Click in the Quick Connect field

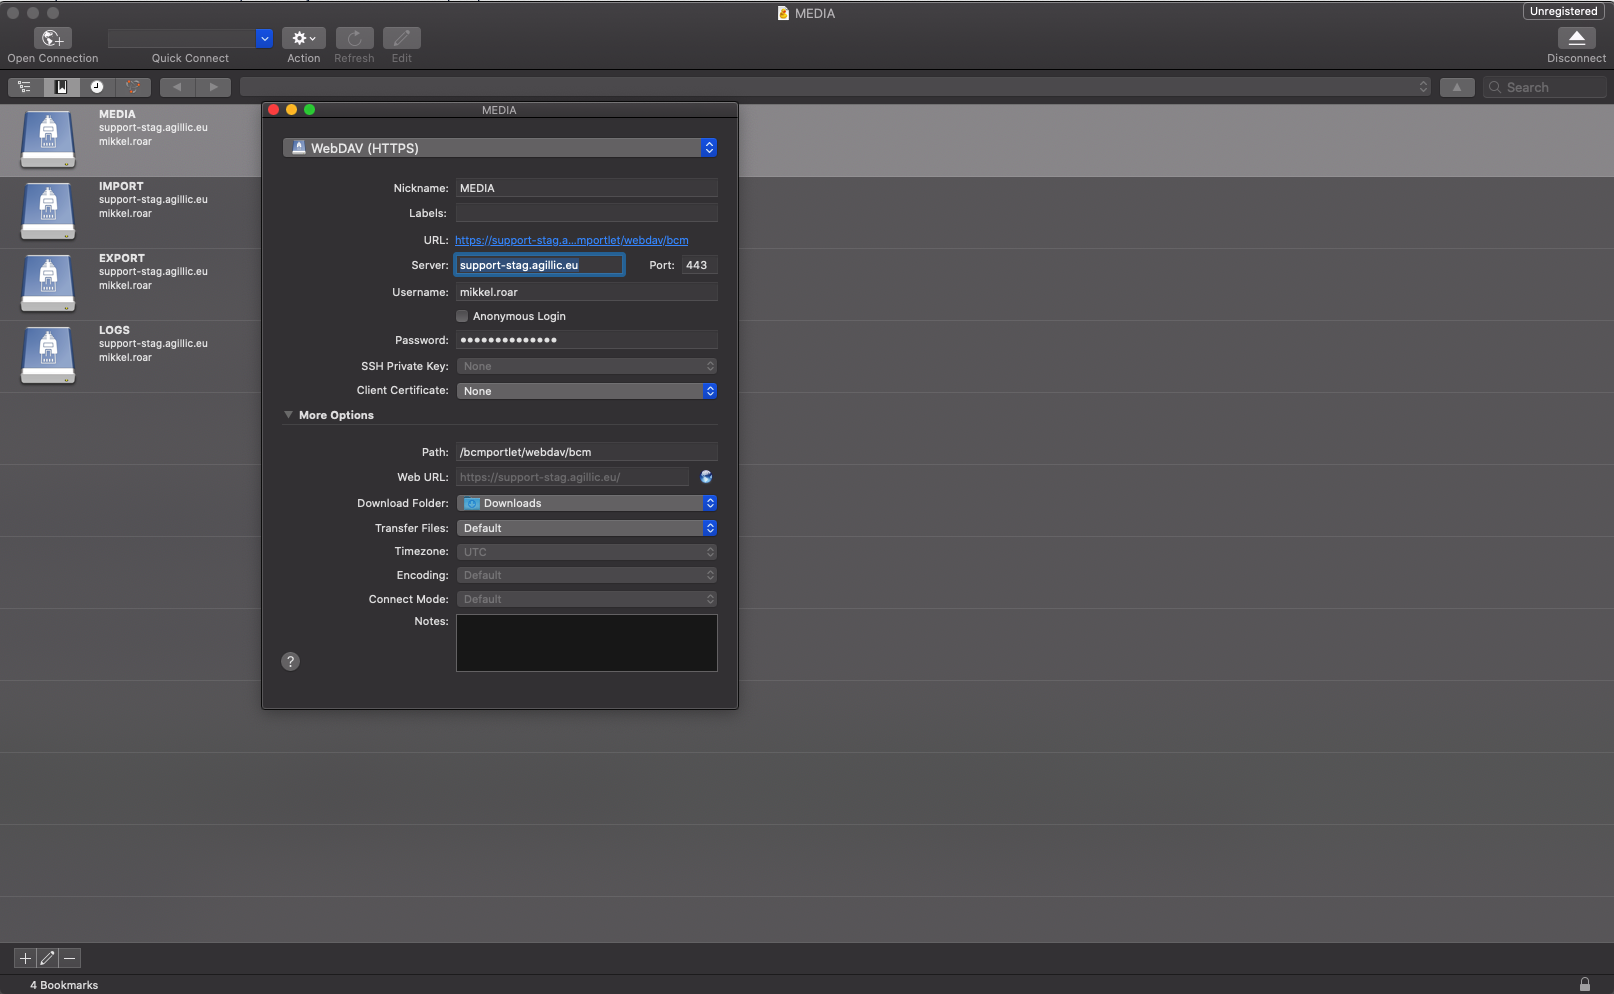tap(182, 38)
